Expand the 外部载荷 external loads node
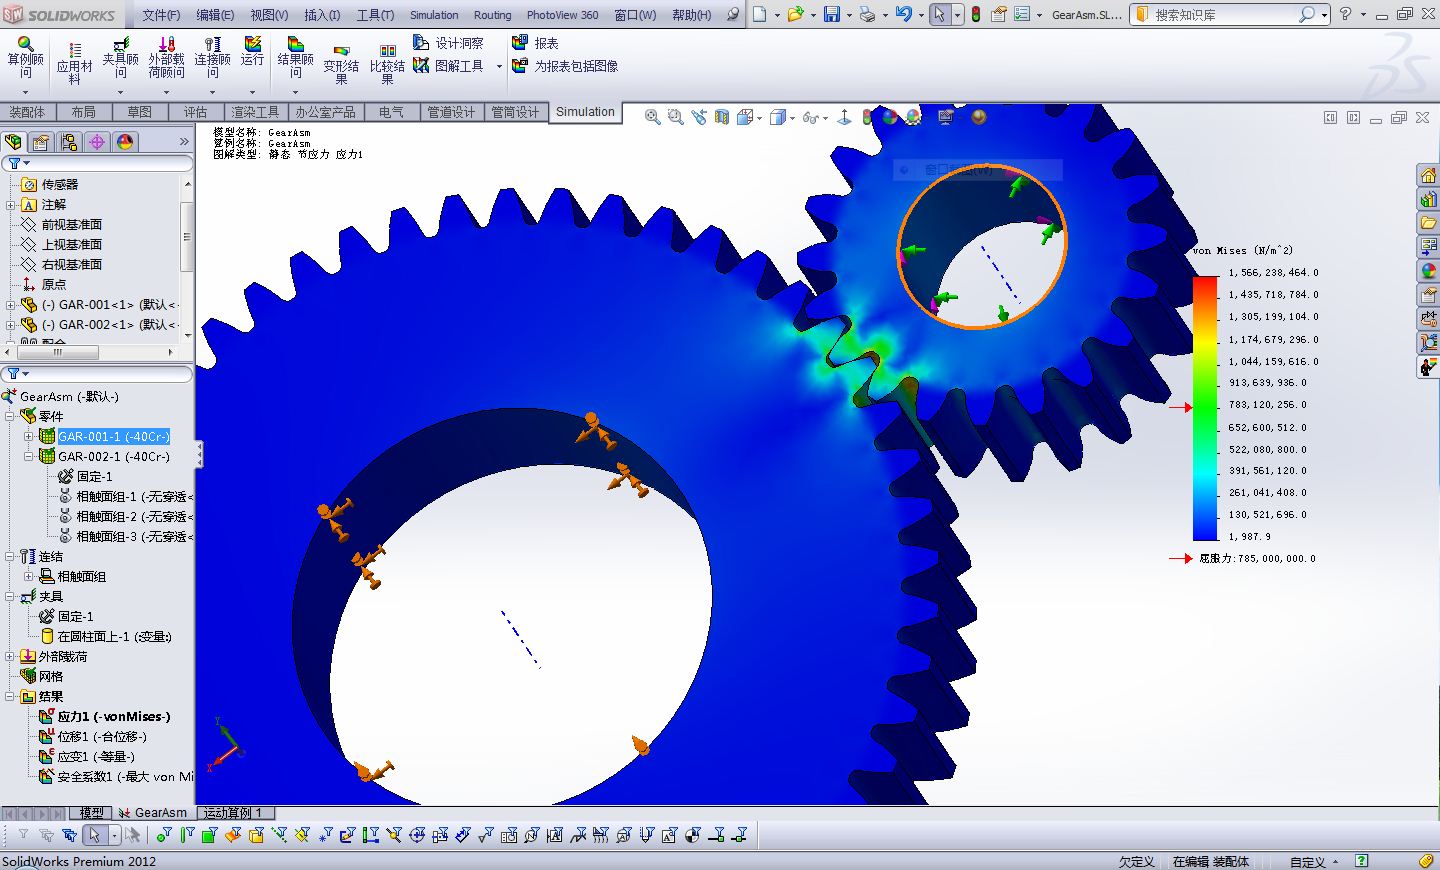The height and width of the screenshot is (870, 1440). (x=11, y=656)
